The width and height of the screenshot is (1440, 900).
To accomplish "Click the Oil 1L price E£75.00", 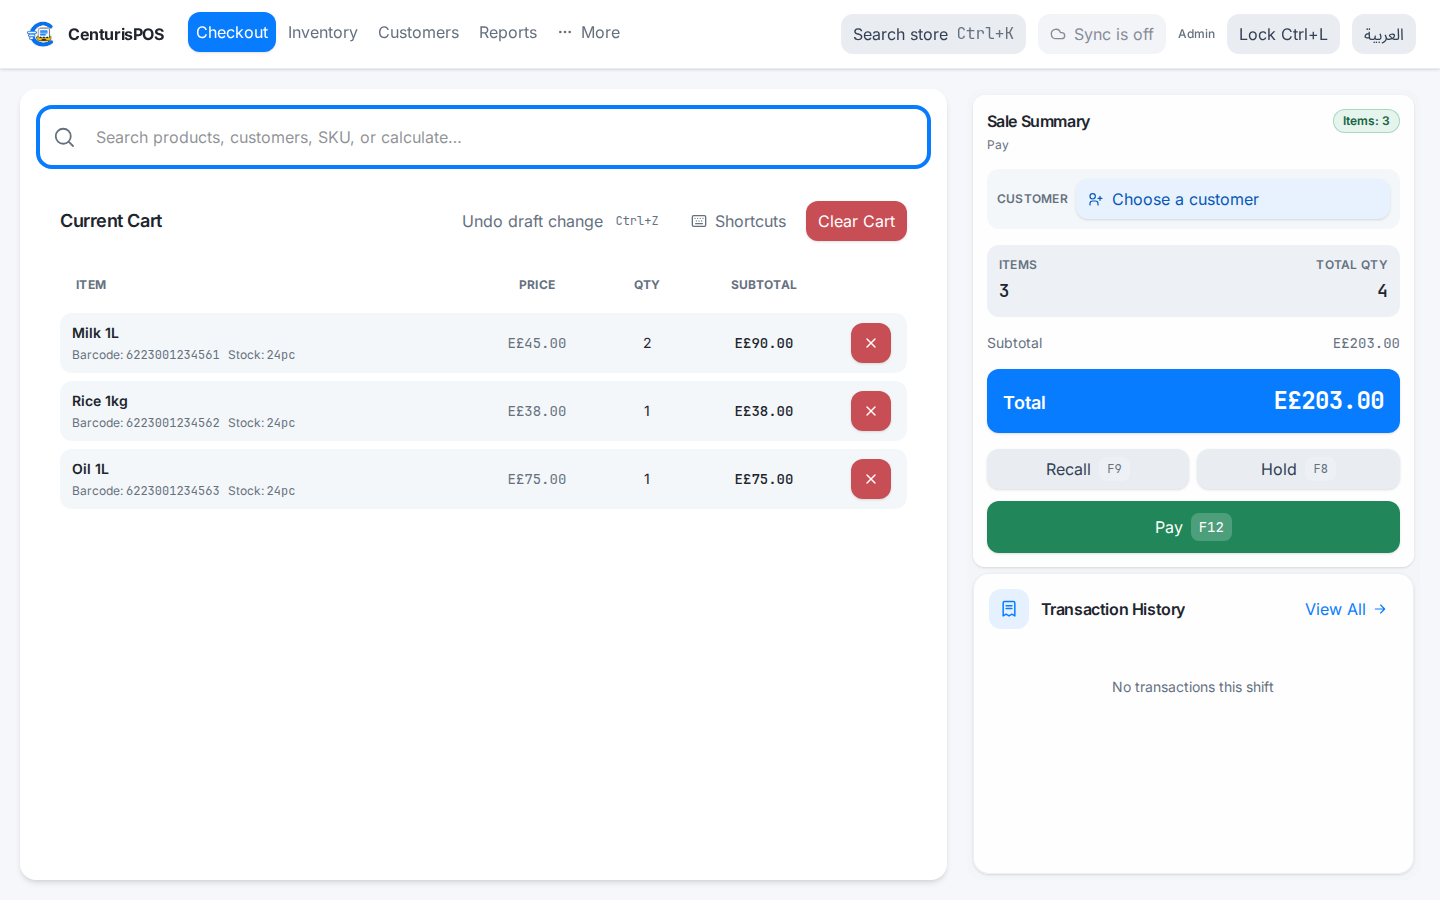I will [x=537, y=479].
